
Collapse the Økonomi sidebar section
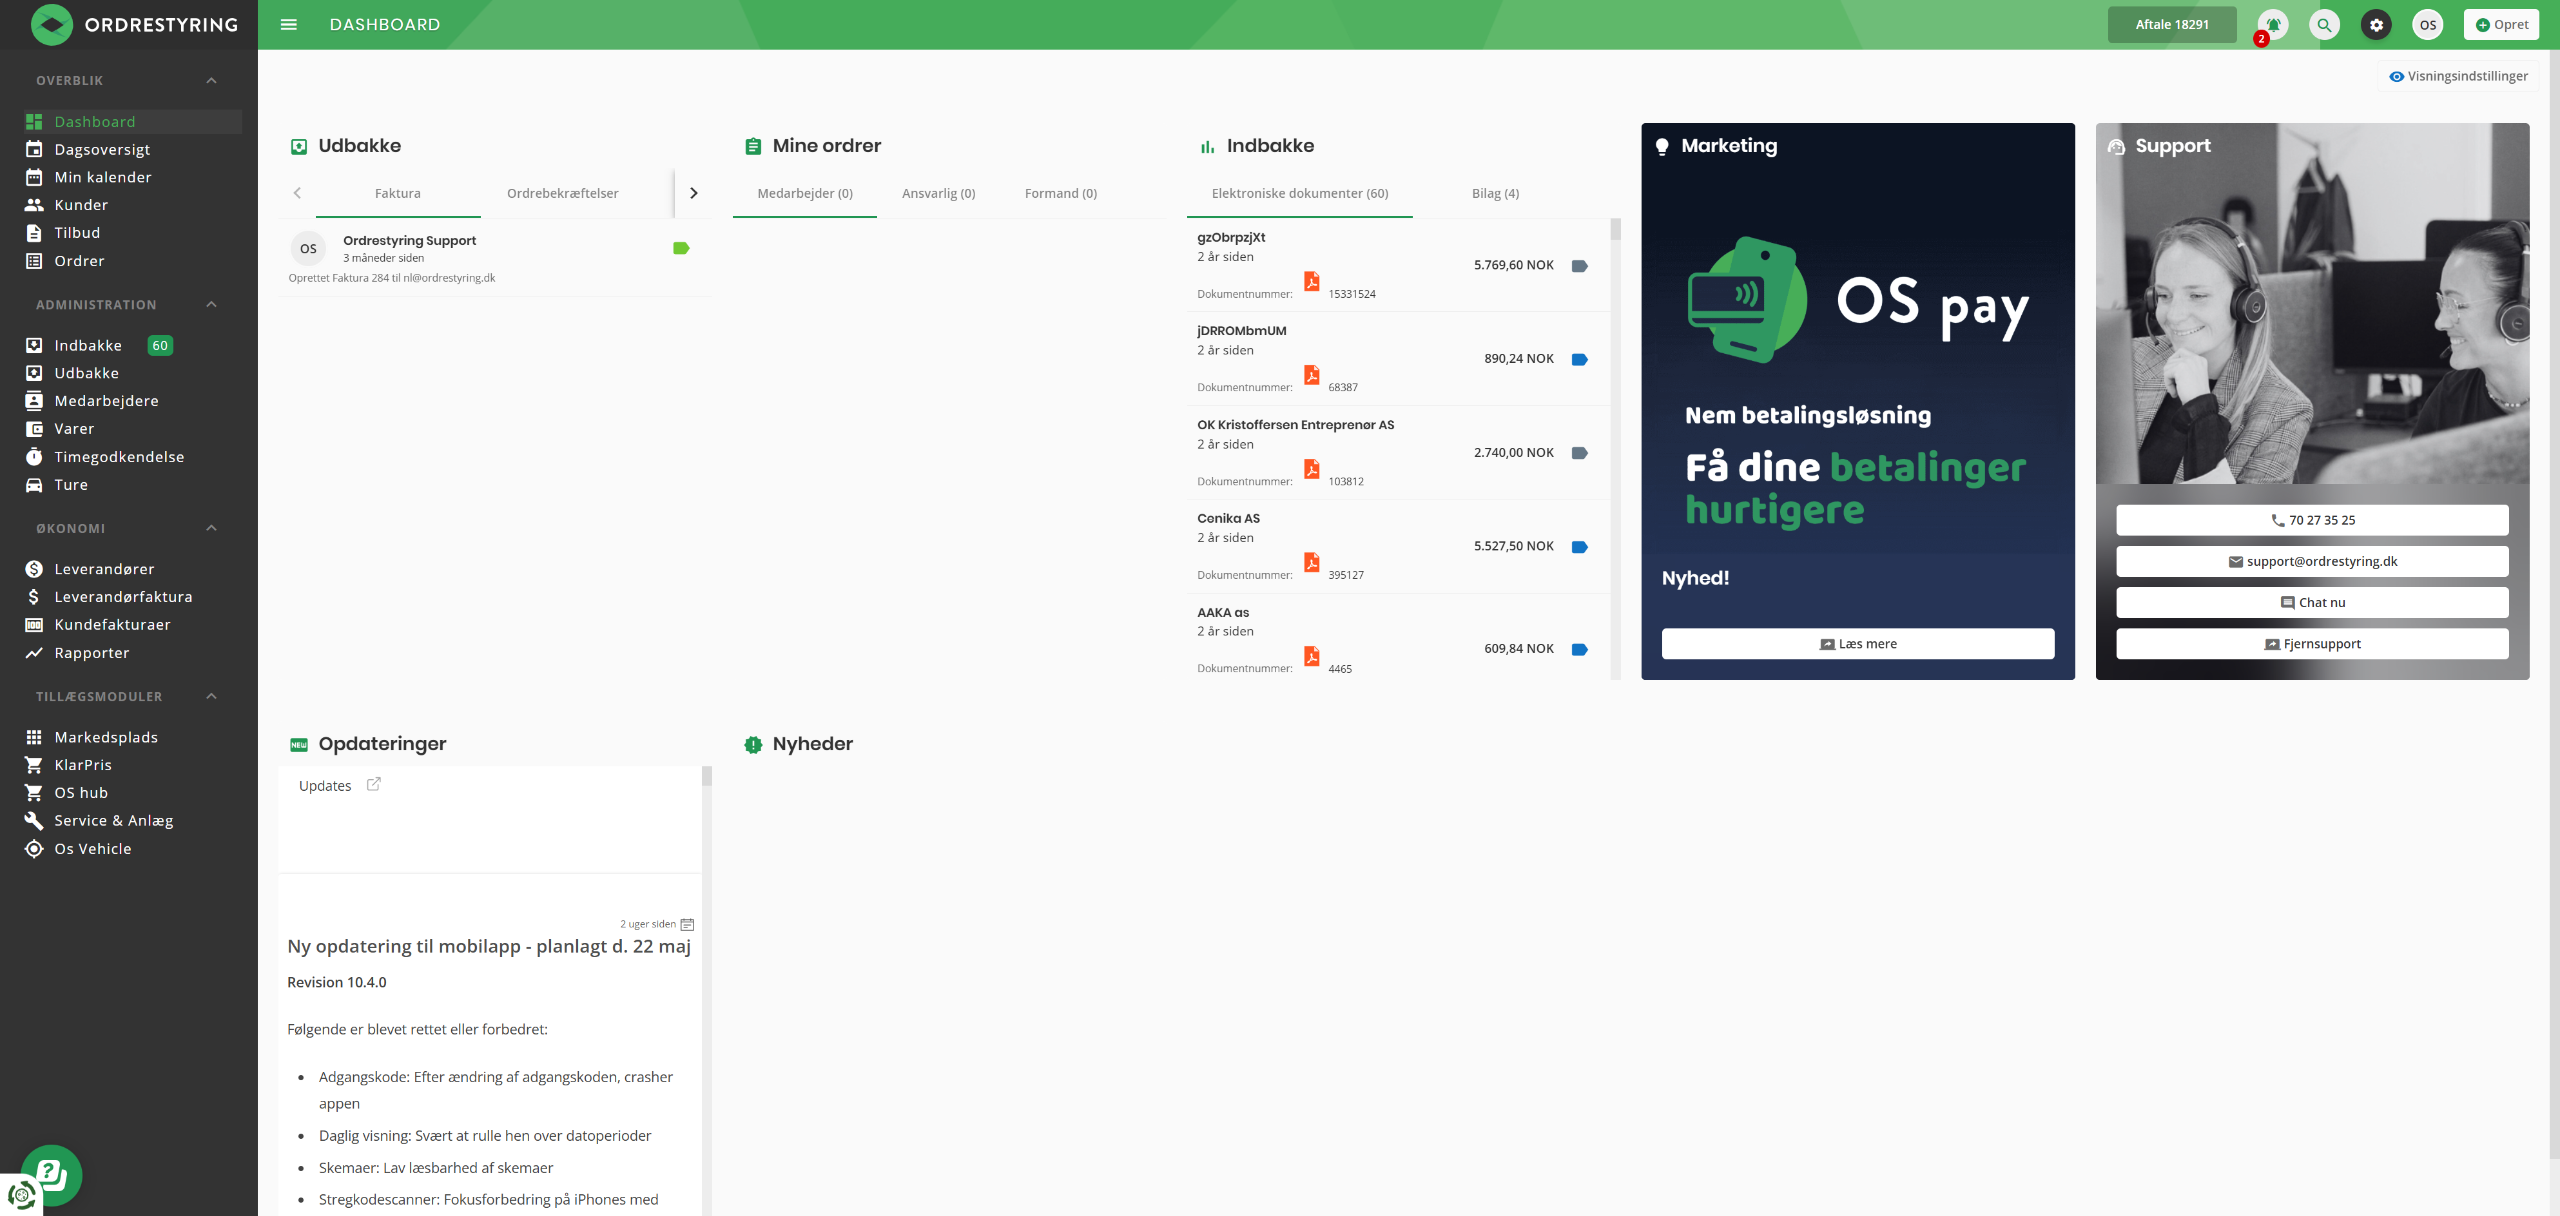click(211, 528)
